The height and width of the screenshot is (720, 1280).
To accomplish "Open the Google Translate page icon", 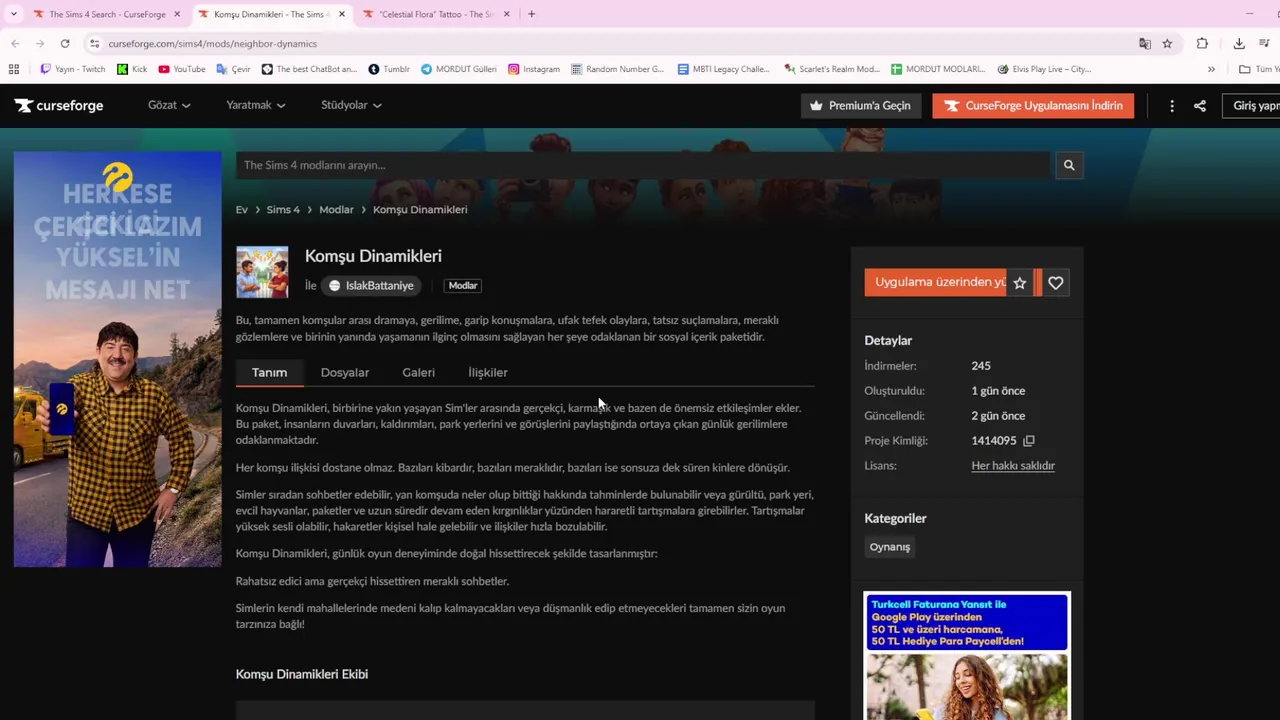I will coord(1144,43).
